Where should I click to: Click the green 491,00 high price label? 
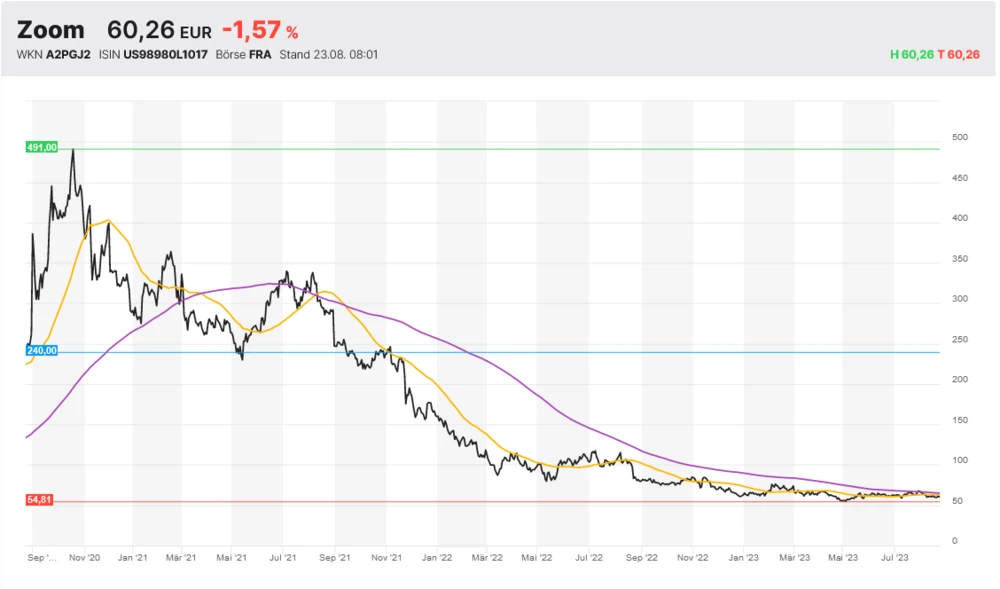(x=41, y=147)
